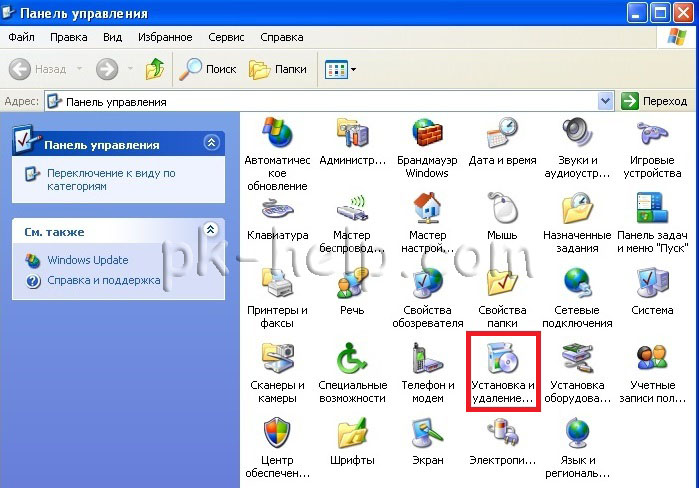The image size is (699, 488).
Task: Open Мышь icon
Action: tap(502, 208)
